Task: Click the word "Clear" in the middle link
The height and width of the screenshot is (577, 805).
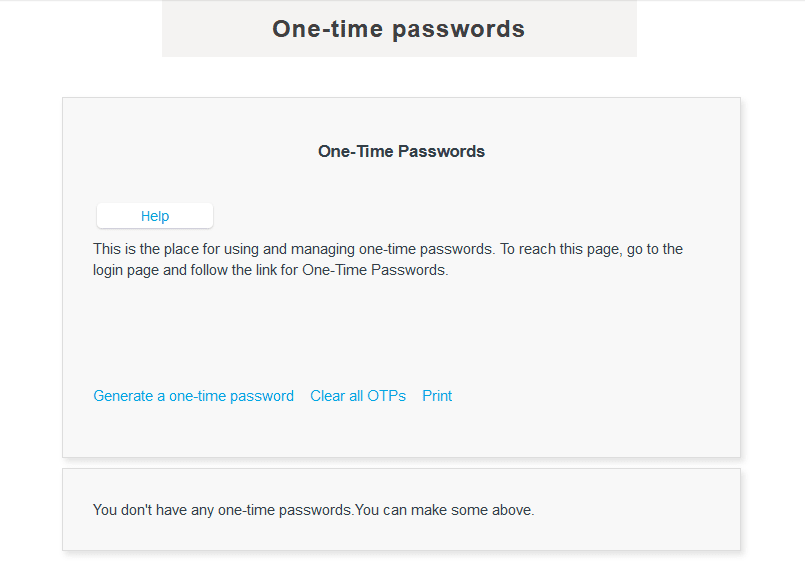Action: point(327,396)
